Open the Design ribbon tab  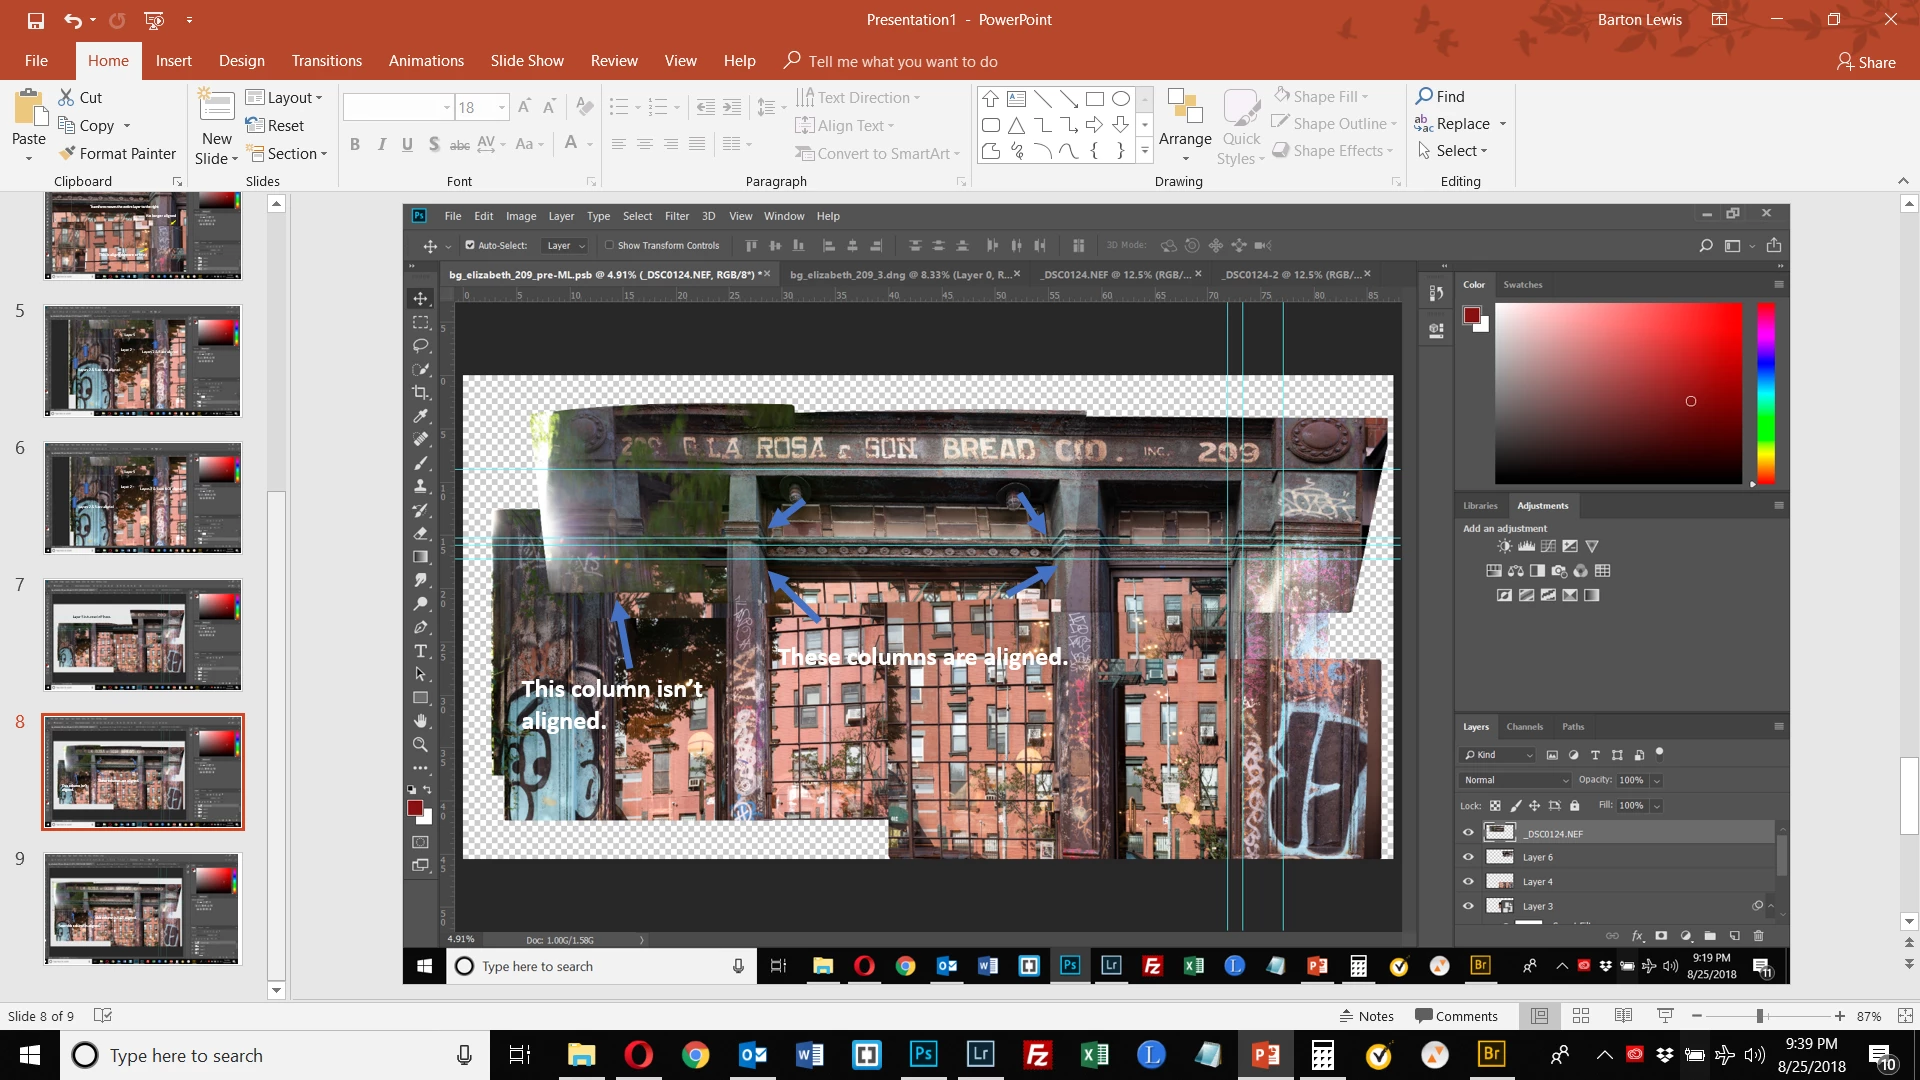[x=242, y=61]
